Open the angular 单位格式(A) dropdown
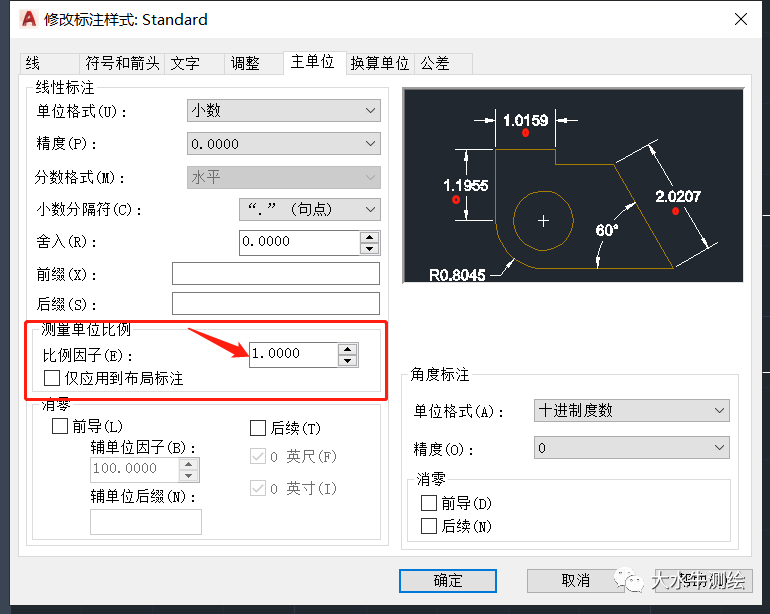Image resolution: width=770 pixels, height=614 pixels. coord(632,411)
